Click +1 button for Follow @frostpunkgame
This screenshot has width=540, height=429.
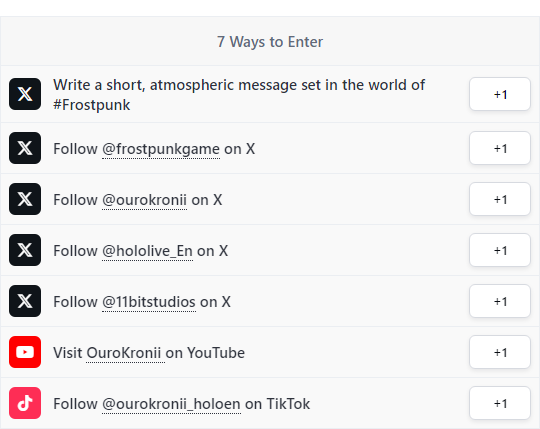pos(500,148)
